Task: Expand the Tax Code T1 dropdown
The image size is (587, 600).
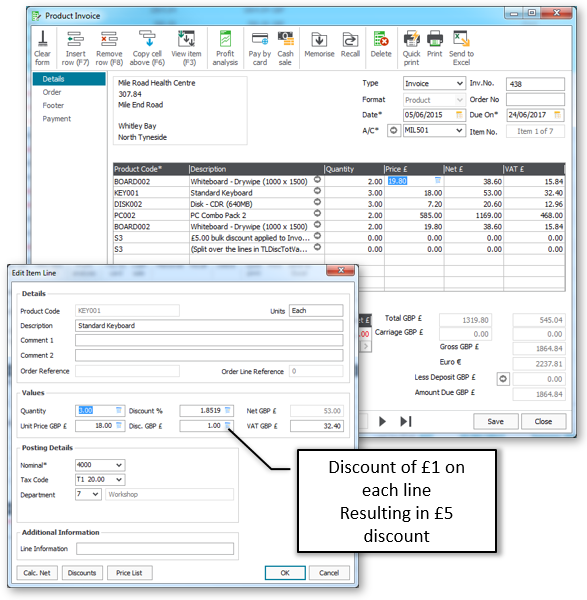Action: (119, 479)
